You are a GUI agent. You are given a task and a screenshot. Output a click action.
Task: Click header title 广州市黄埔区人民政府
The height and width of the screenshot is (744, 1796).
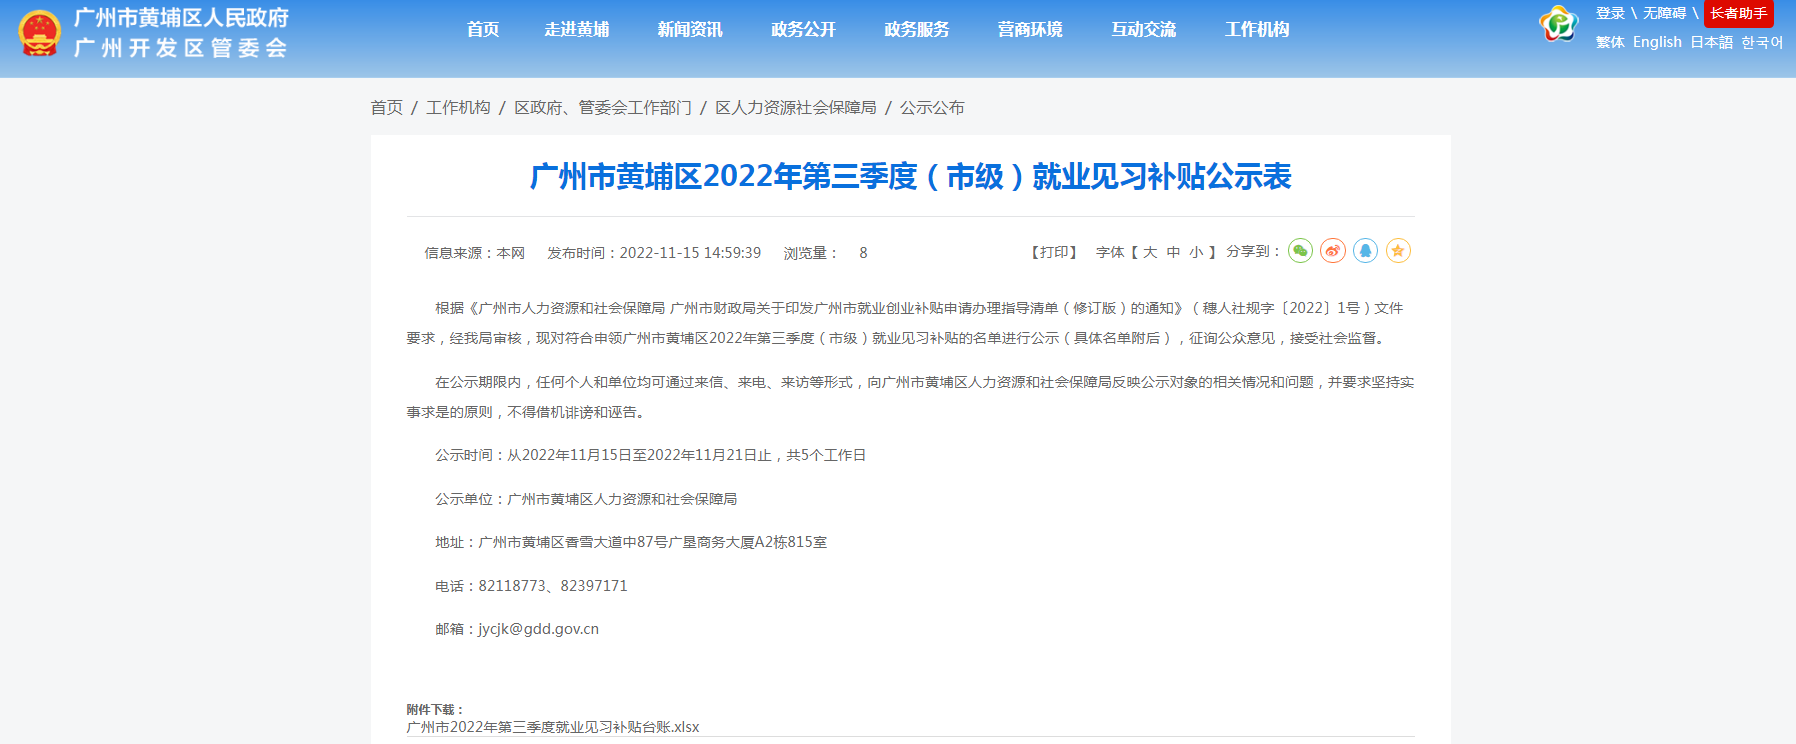tap(181, 18)
